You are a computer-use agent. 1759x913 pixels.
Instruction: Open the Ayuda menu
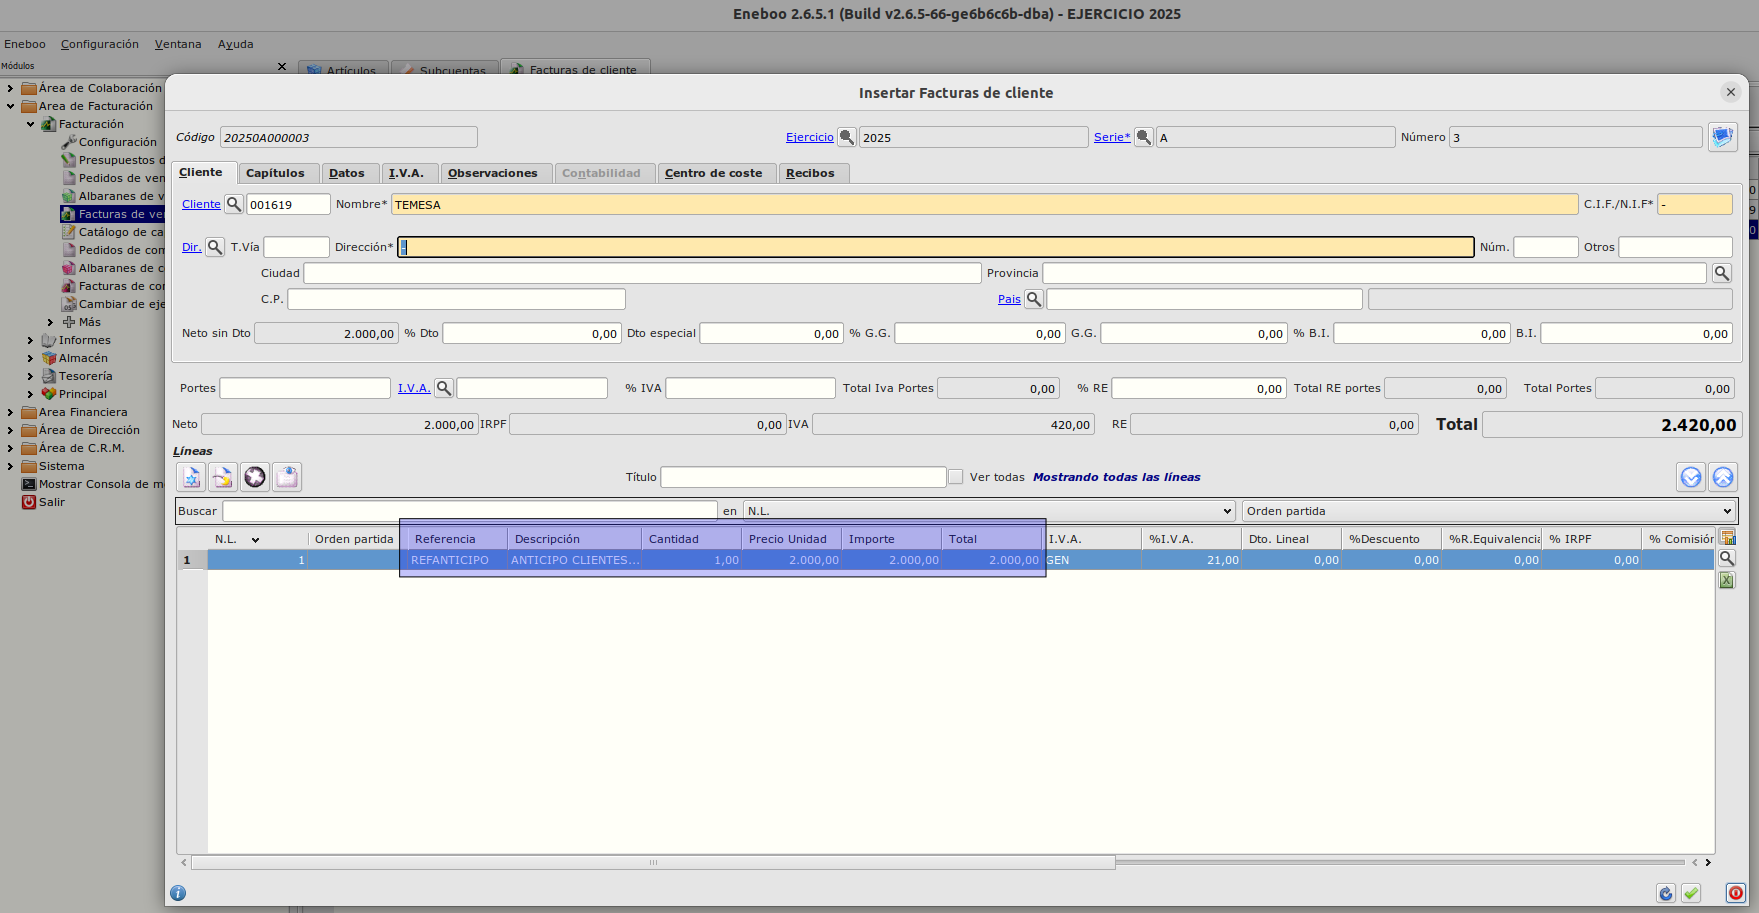click(x=236, y=44)
